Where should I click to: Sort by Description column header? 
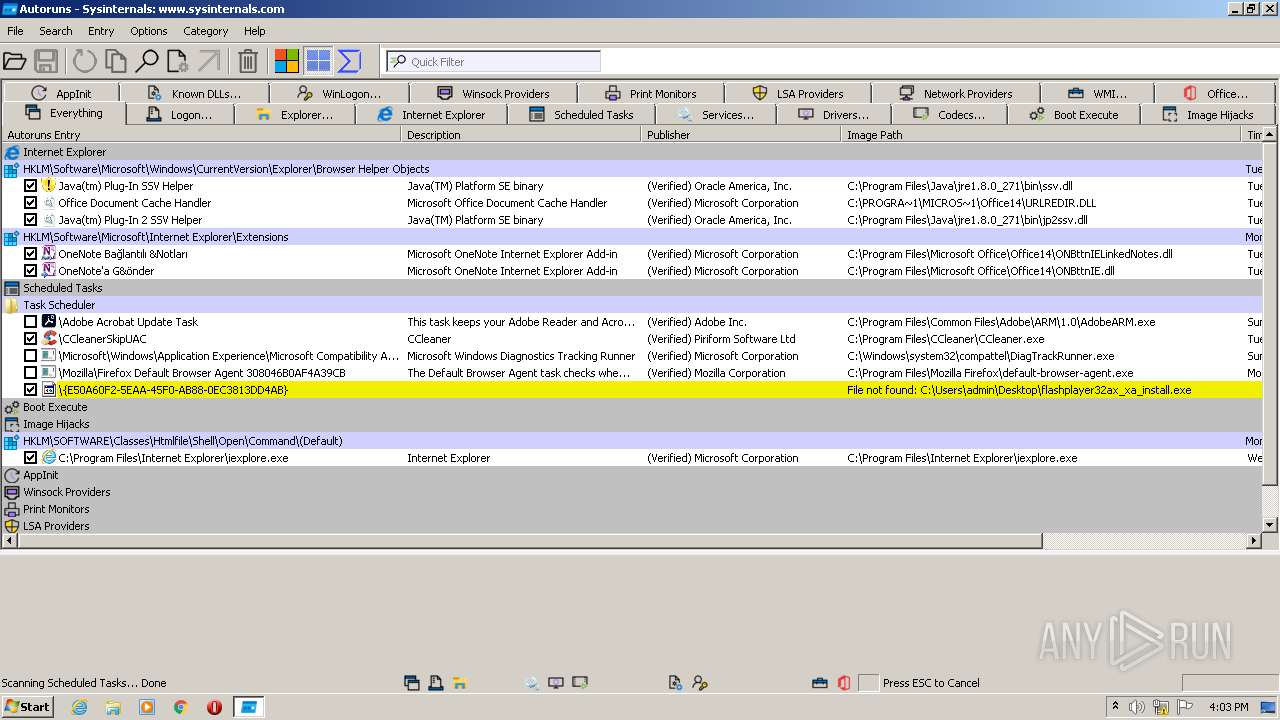click(521, 135)
